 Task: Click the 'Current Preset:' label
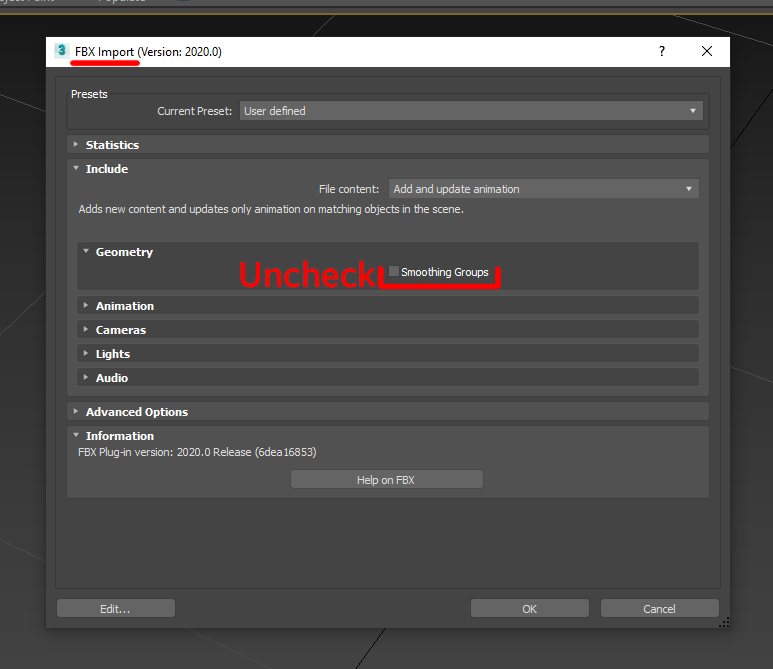point(194,111)
